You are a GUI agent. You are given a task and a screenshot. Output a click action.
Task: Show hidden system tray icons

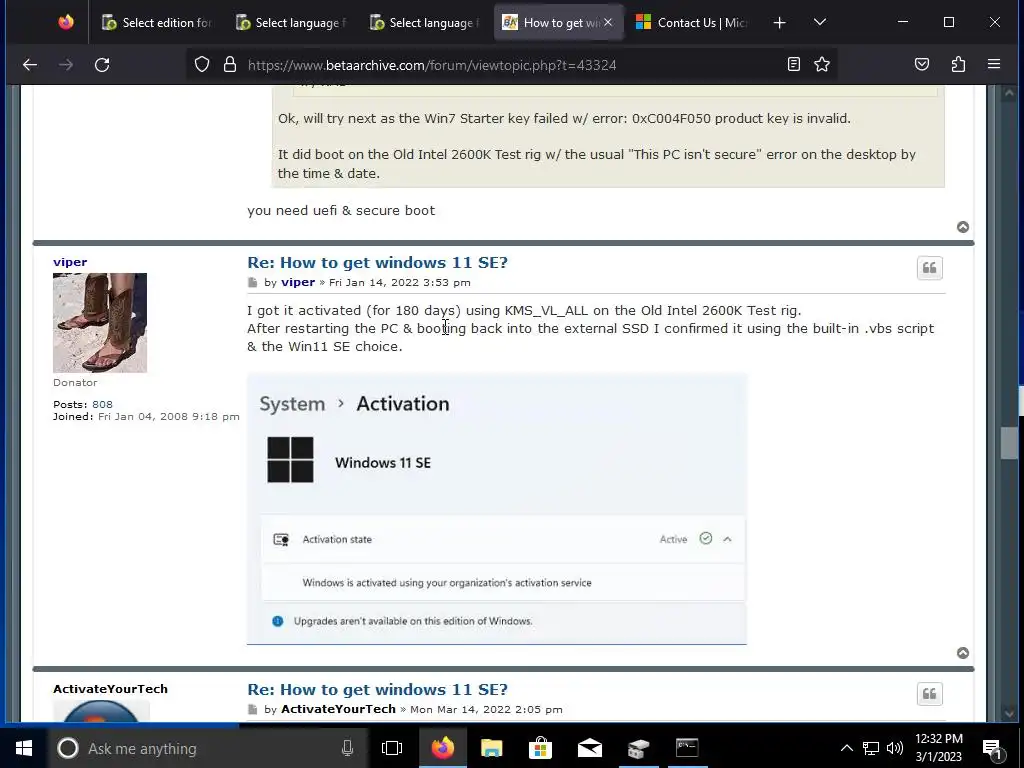click(x=846, y=748)
